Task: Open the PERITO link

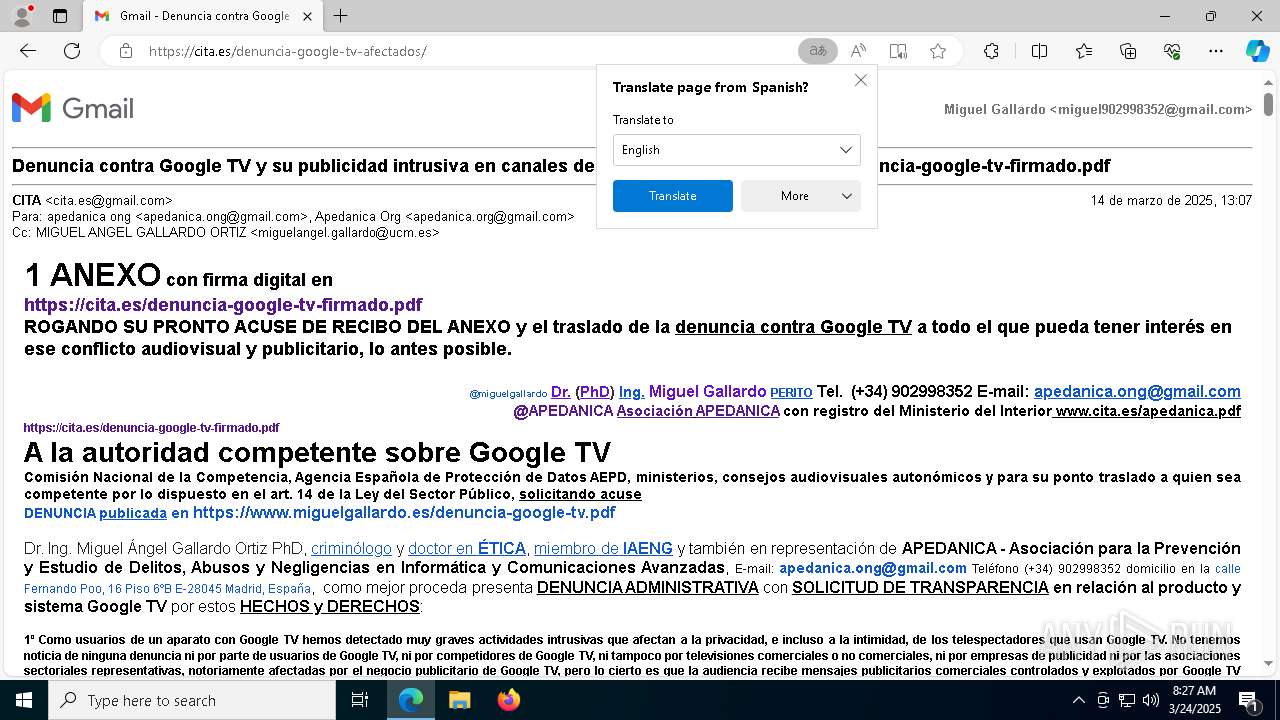Action: [x=791, y=393]
